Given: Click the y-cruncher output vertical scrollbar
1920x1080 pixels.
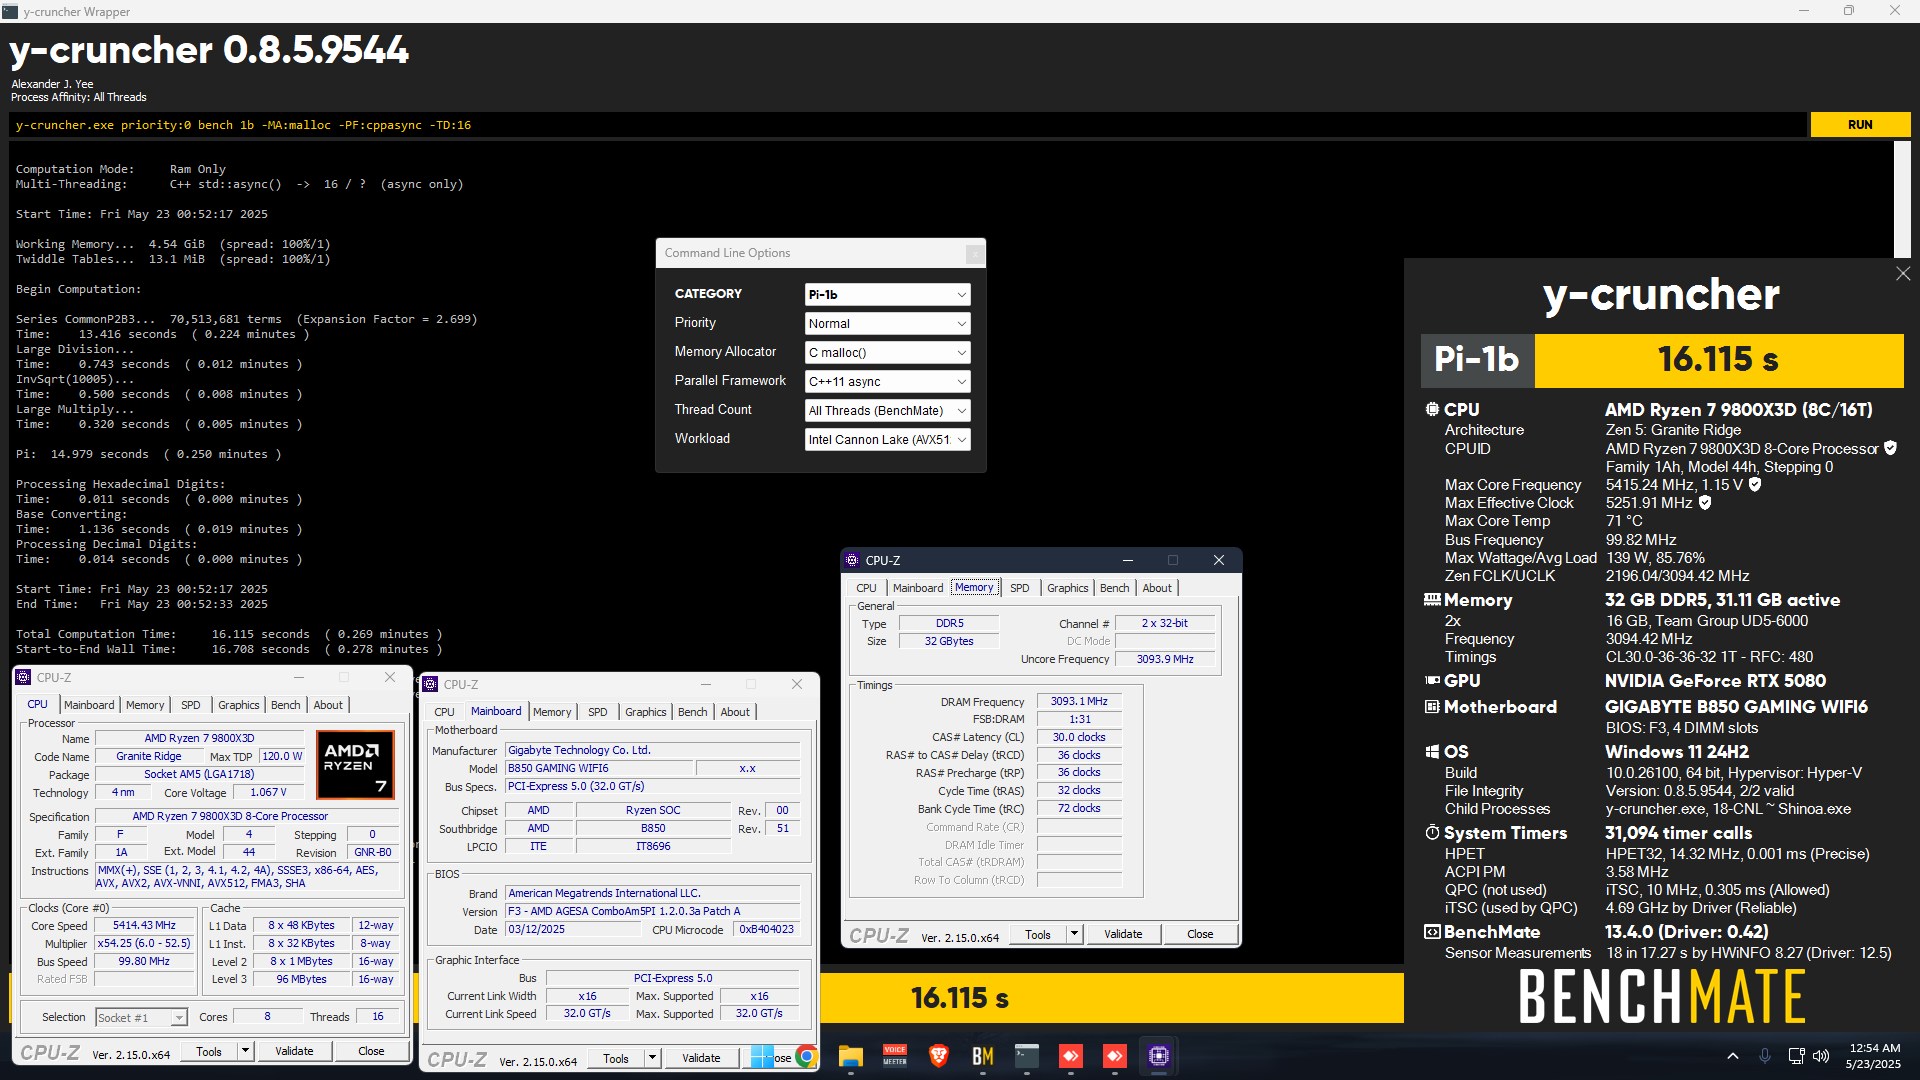Looking at the screenshot, I should (1902, 200).
